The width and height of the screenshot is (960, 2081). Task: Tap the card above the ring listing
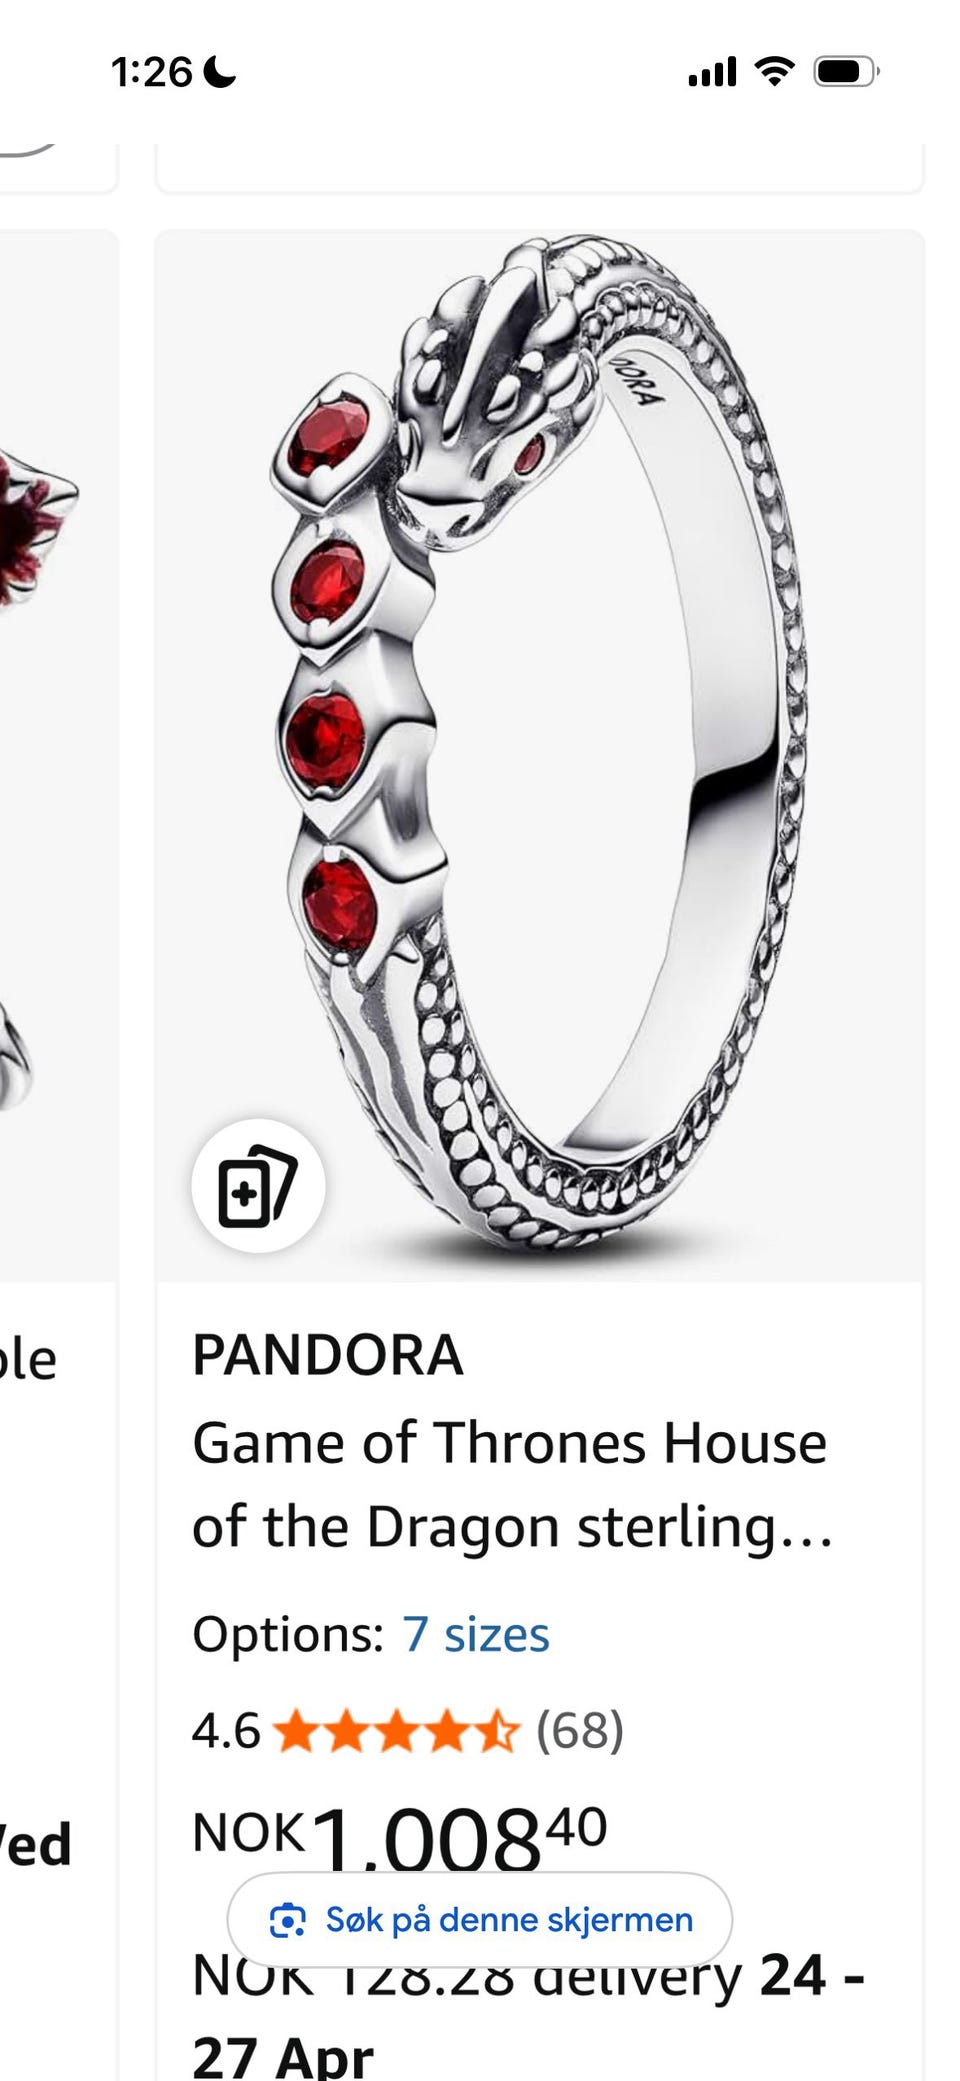pyautogui.click(x=540, y=167)
